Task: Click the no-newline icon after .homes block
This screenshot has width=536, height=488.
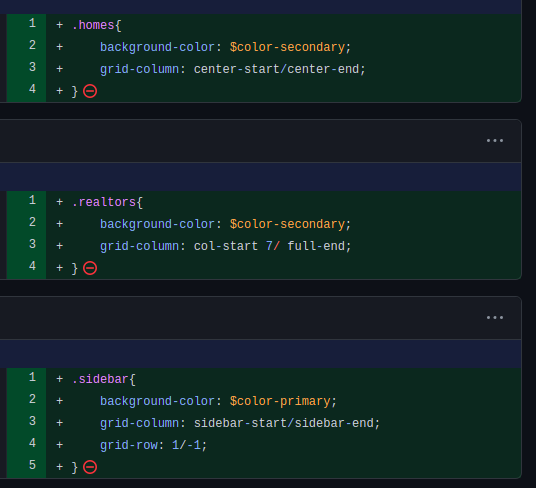Action: point(90,91)
